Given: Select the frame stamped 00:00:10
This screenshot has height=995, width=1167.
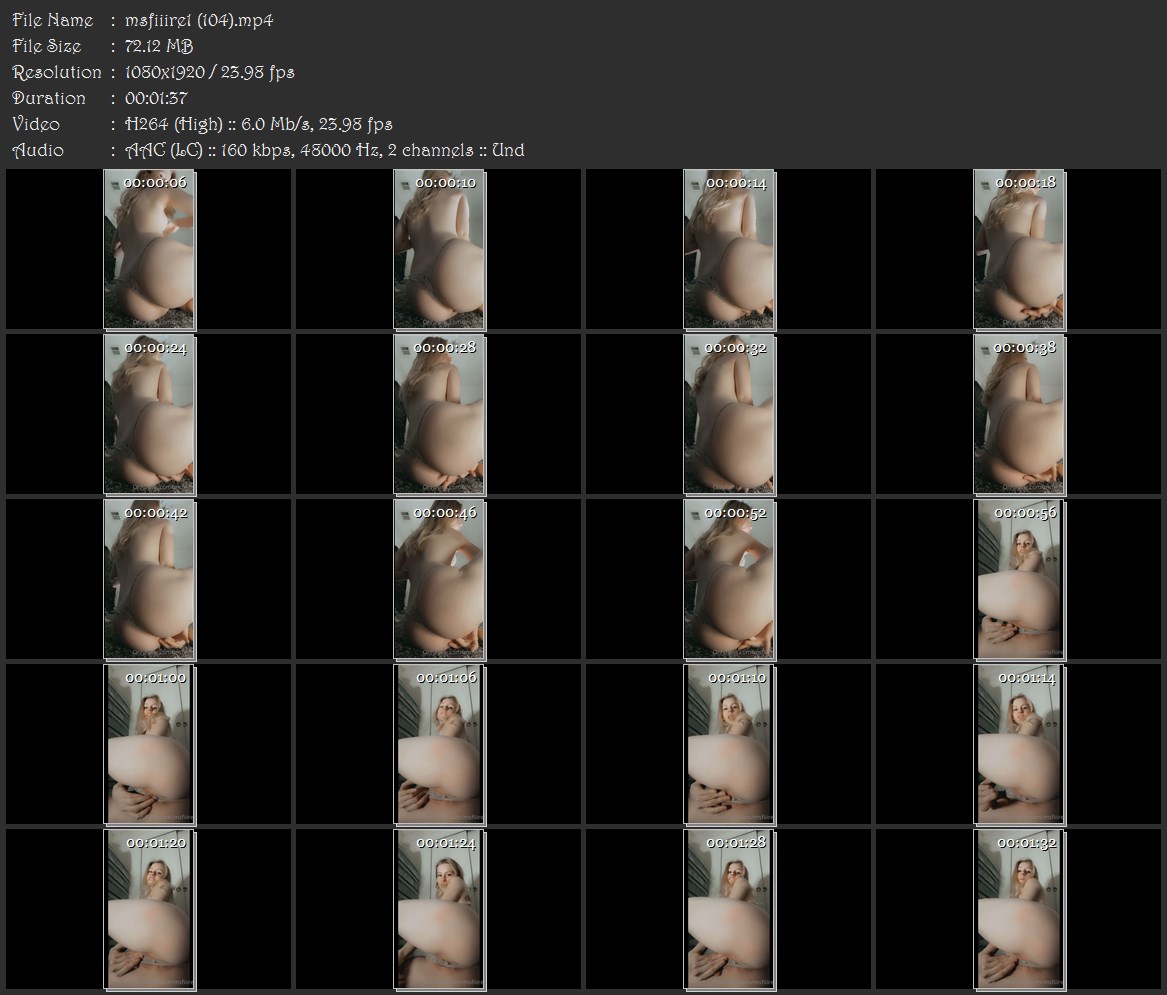Looking at the screenshot, I should click(x=440, y=249).
